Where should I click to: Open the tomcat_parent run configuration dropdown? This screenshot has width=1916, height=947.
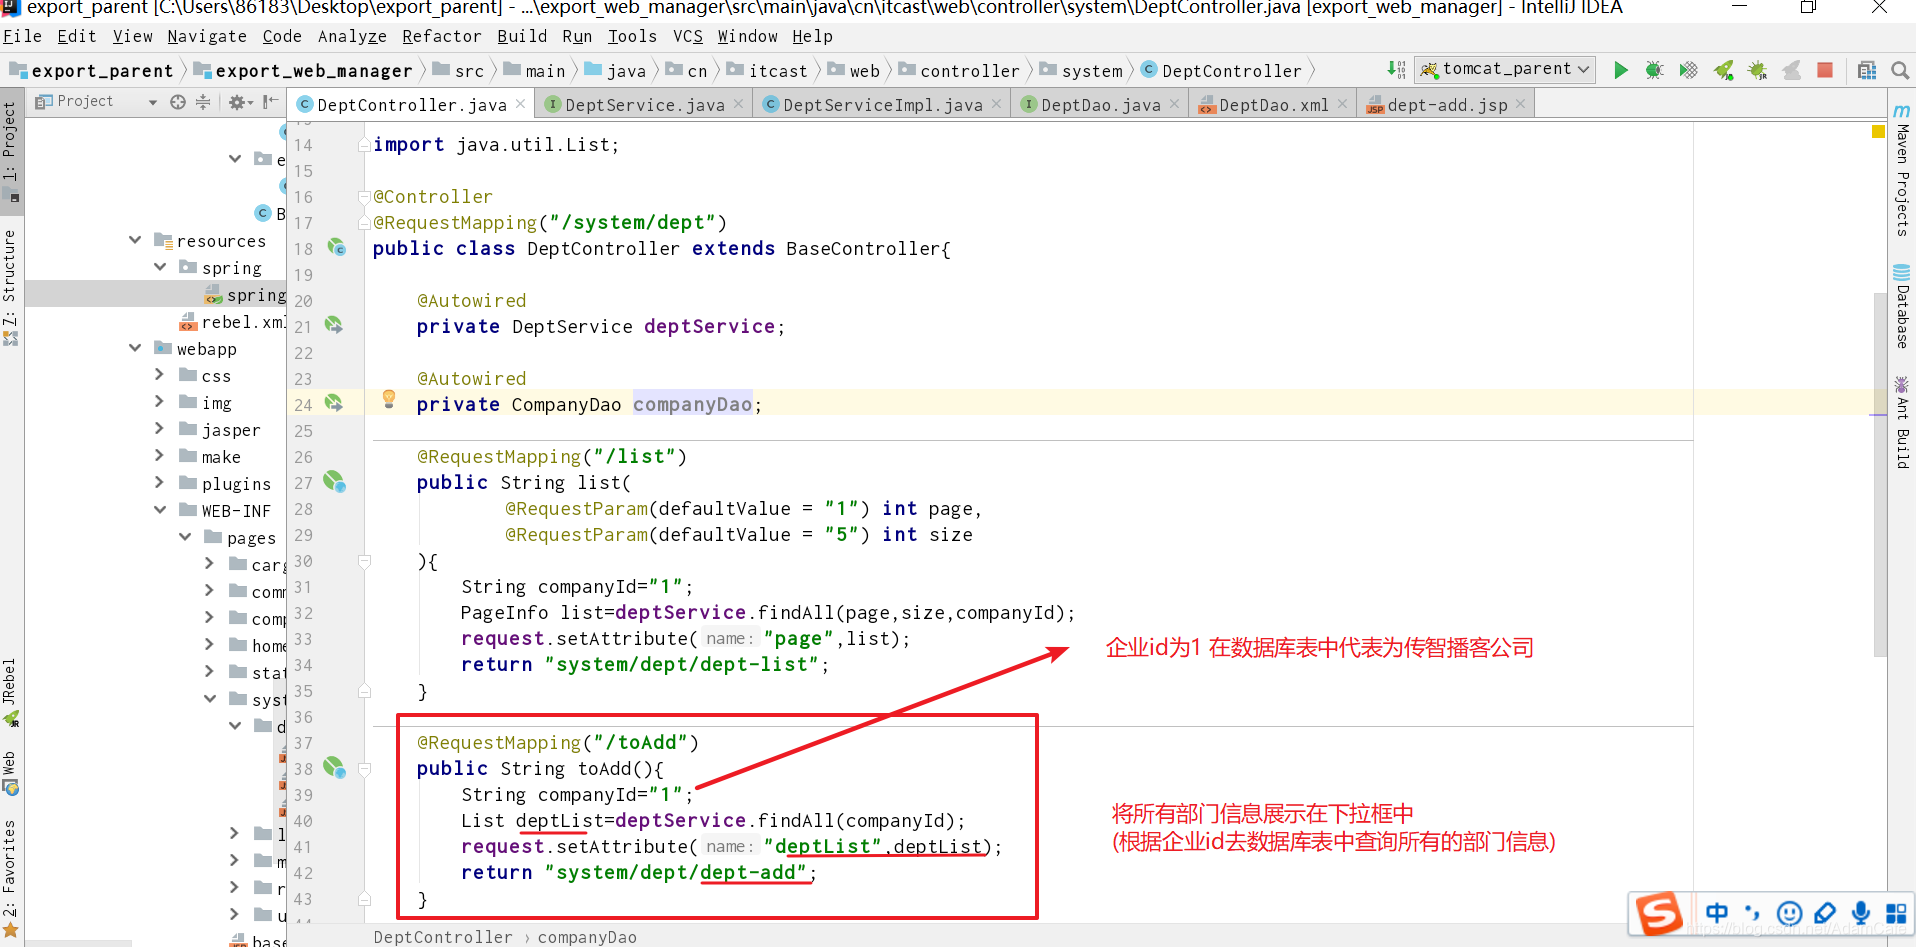[x=1504, y=69]
